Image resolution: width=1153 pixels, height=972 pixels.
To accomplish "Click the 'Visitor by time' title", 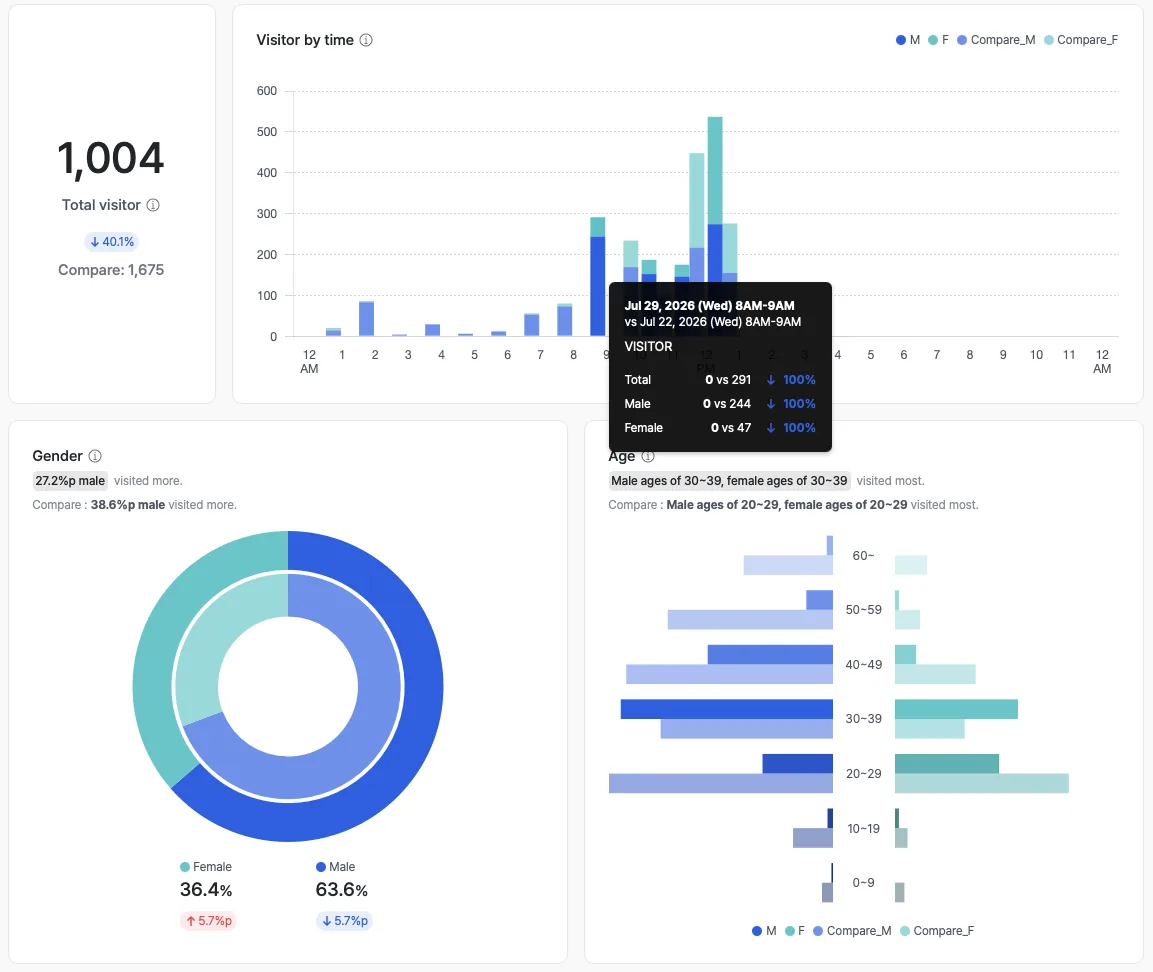I will pyautogui.click(x=304, y=40).
